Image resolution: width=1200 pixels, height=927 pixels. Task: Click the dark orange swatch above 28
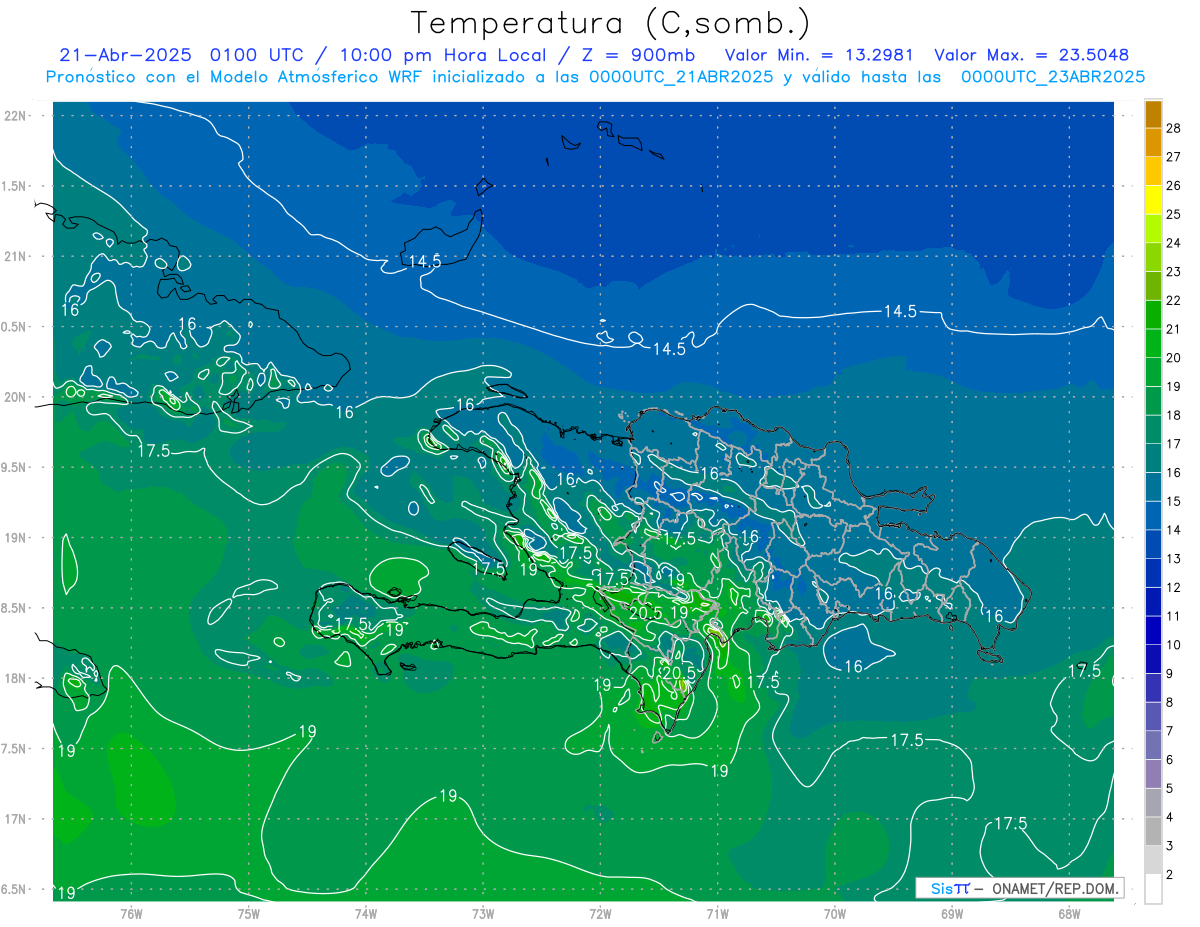coord(1153,115)
